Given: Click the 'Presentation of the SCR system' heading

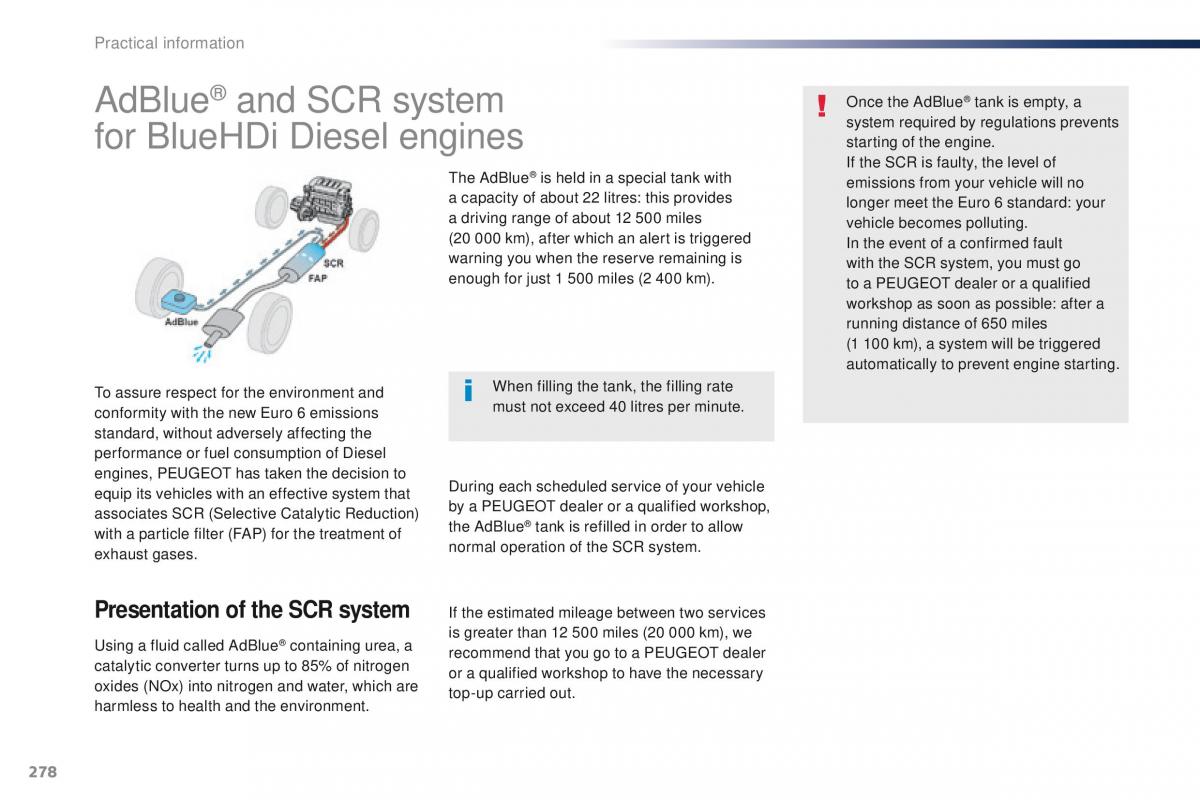Looking at the screenshot, I should 252,610.
